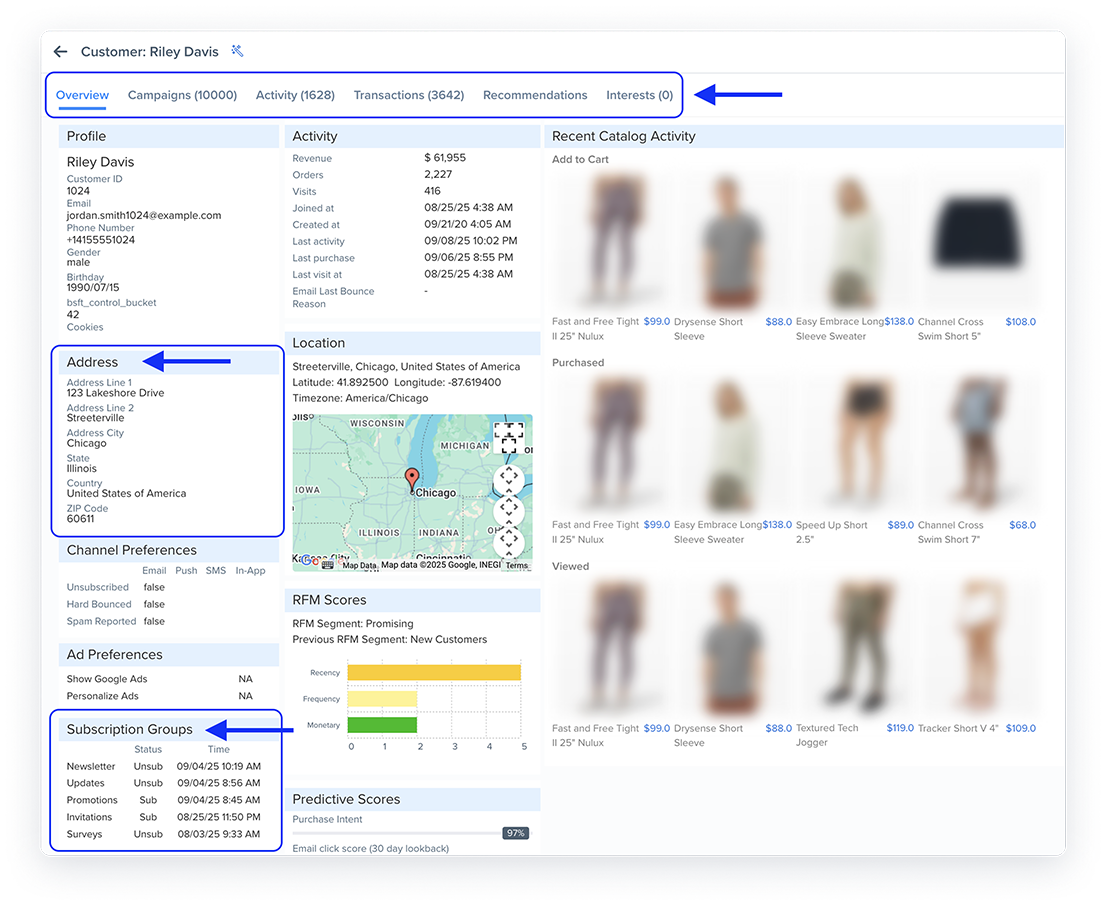This screenshot has height=905, width=1105.
Task: Click the green Monetary bar in RFM chart
Action: 381,725
